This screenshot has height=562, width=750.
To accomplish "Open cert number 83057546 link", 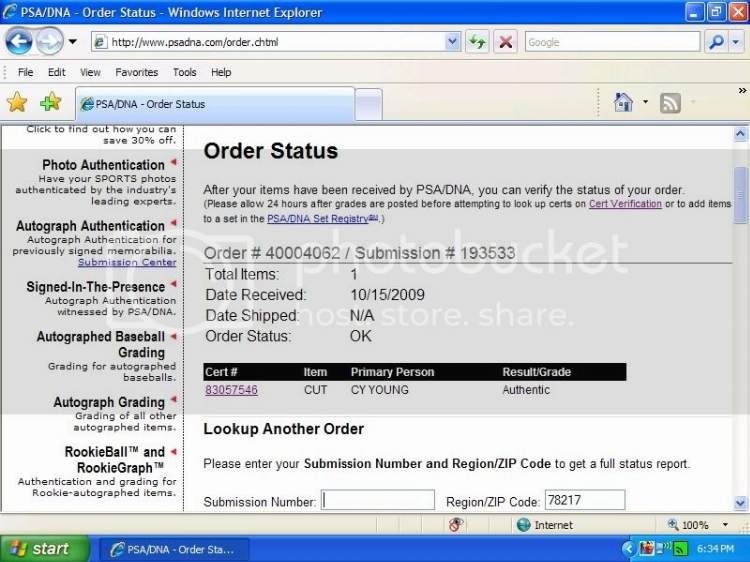I will point(232,390).
